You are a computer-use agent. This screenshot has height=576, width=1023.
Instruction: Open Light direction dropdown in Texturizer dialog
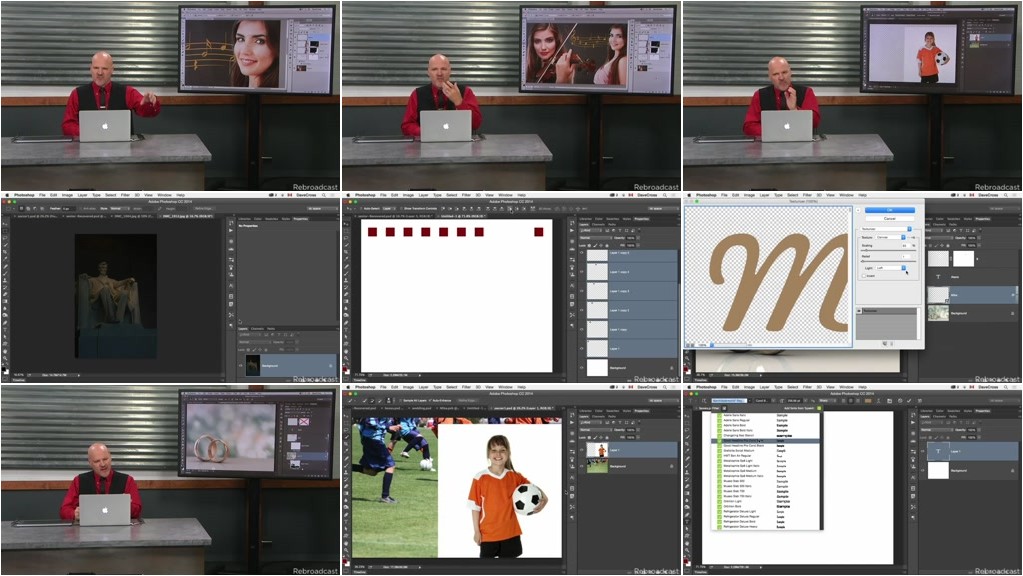click(x=891, y=267)
